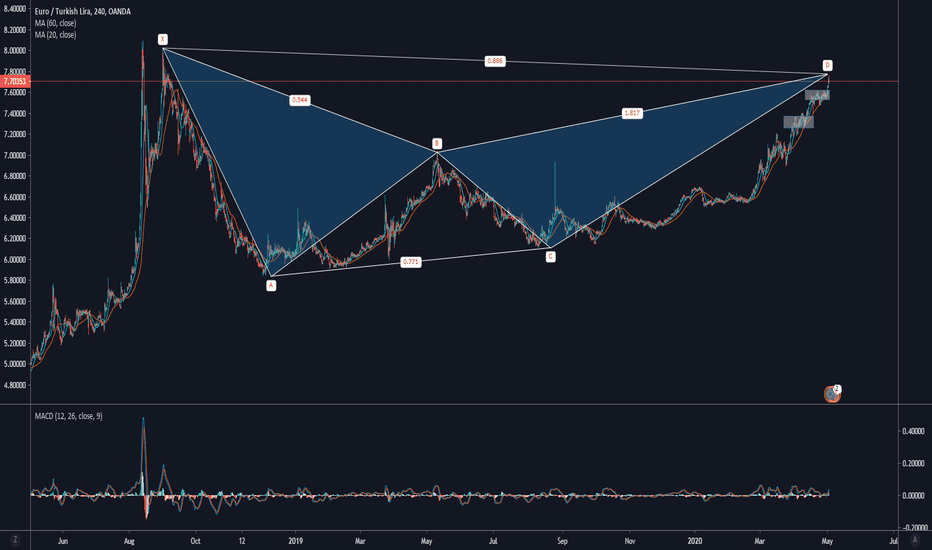Click the 0.40000 MACD axis value

(x=913, y=431)
